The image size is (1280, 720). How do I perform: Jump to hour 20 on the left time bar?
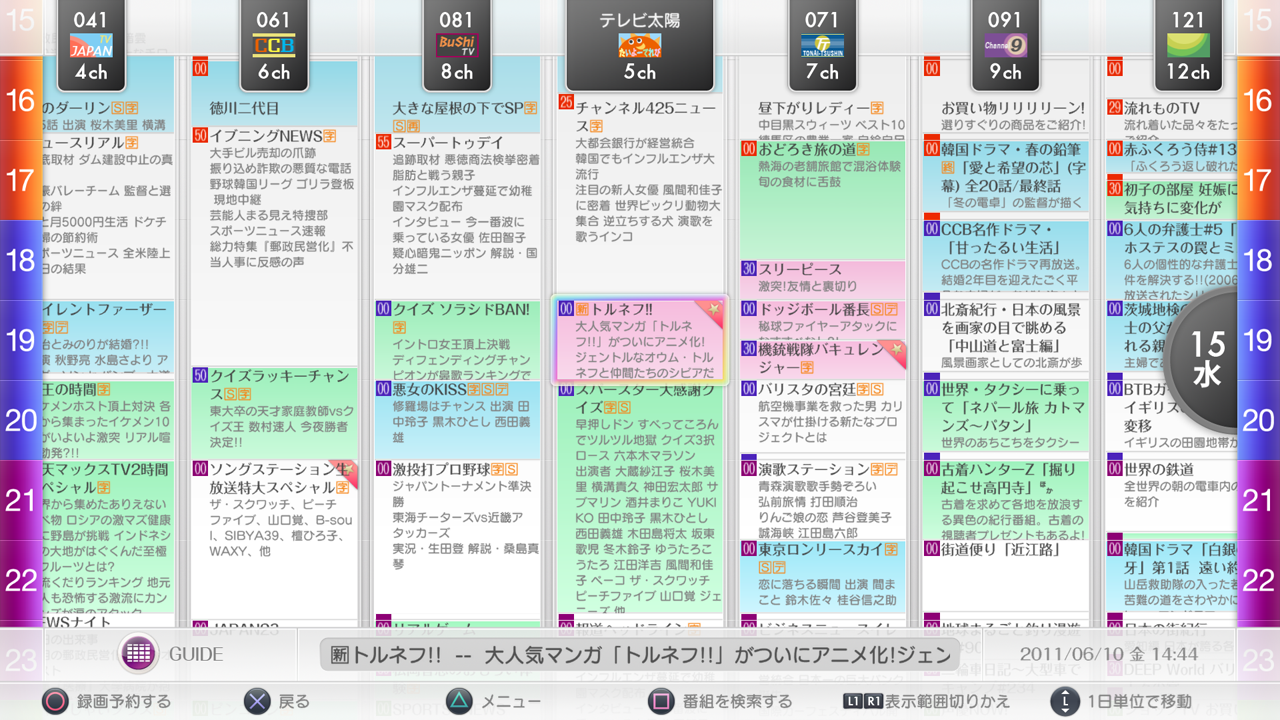point(21,420)
